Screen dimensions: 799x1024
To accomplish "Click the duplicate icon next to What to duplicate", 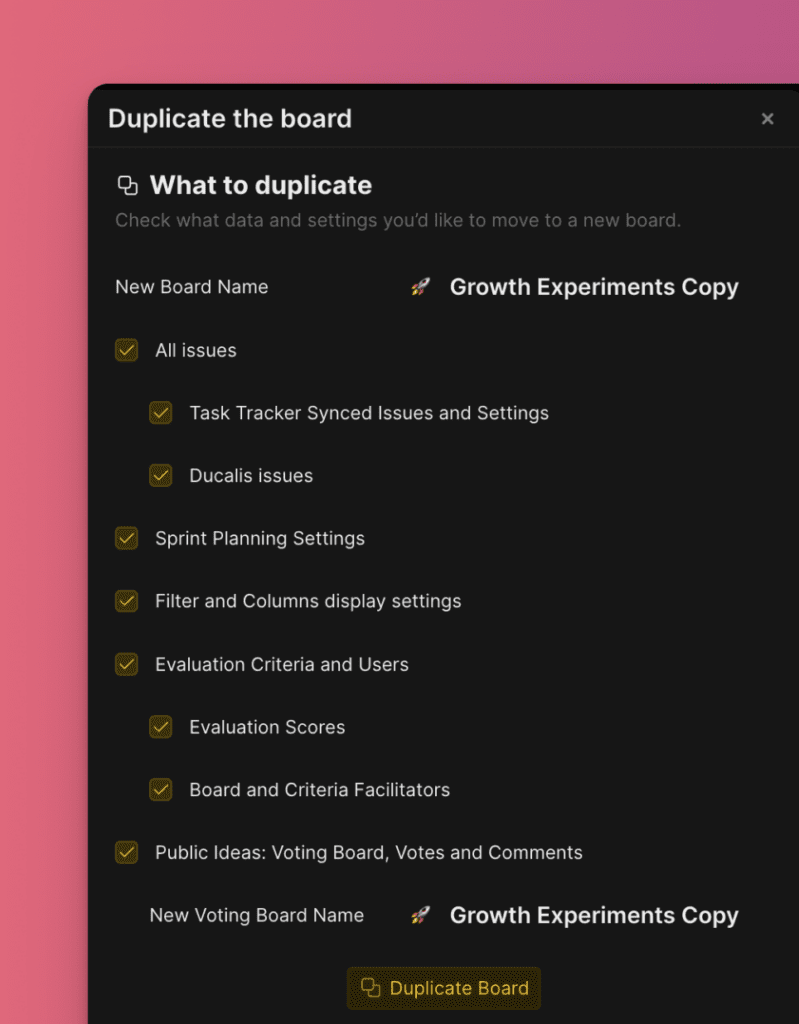I will 127,185.
